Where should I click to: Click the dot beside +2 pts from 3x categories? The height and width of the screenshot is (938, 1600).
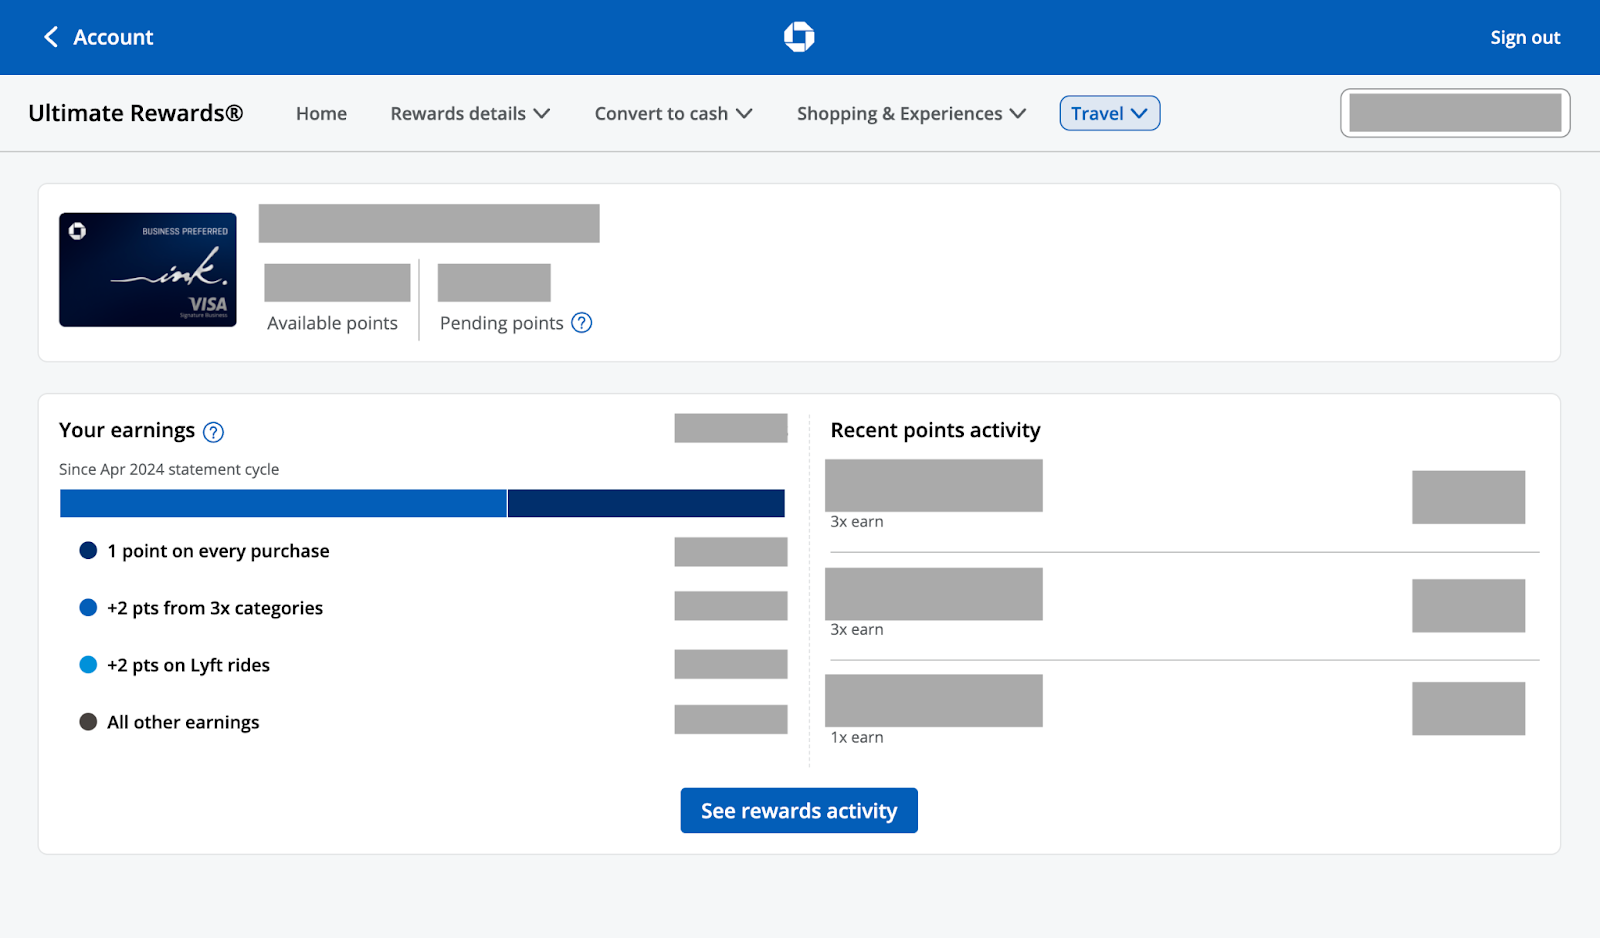pyautogui.click(x=88, y=608)
